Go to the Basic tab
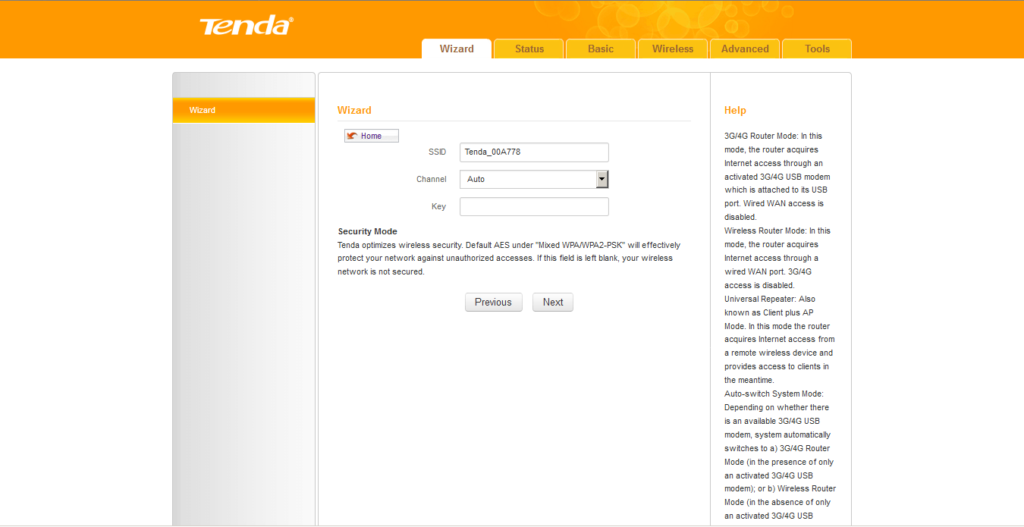Viewport: 1024px width, 527px height. tap(601, 49)
